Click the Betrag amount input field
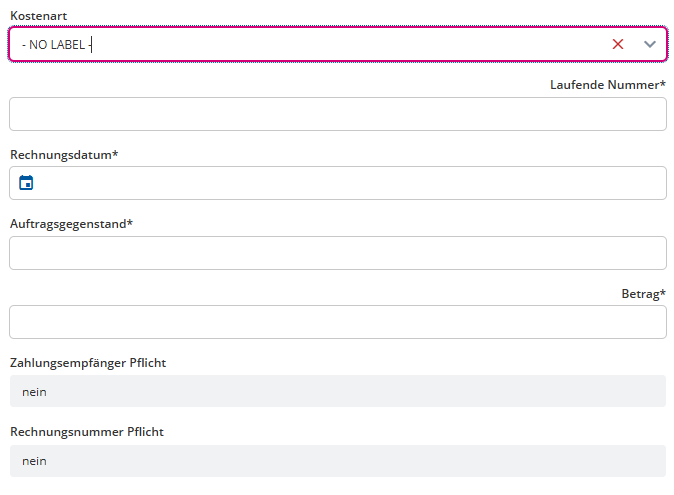Image resolution: width=674 pixels, height=495 pixels. pyautogui.click(x=338, y=322)
